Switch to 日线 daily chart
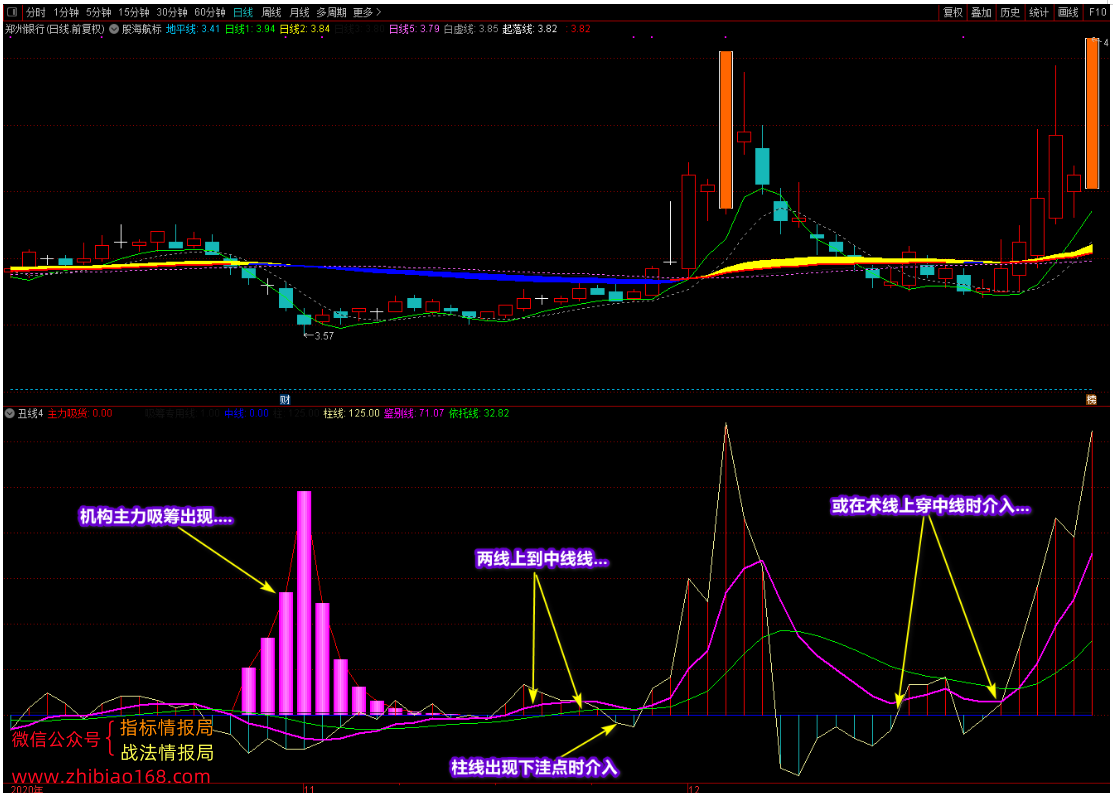The image size is (1113, 793). point(243,12)
